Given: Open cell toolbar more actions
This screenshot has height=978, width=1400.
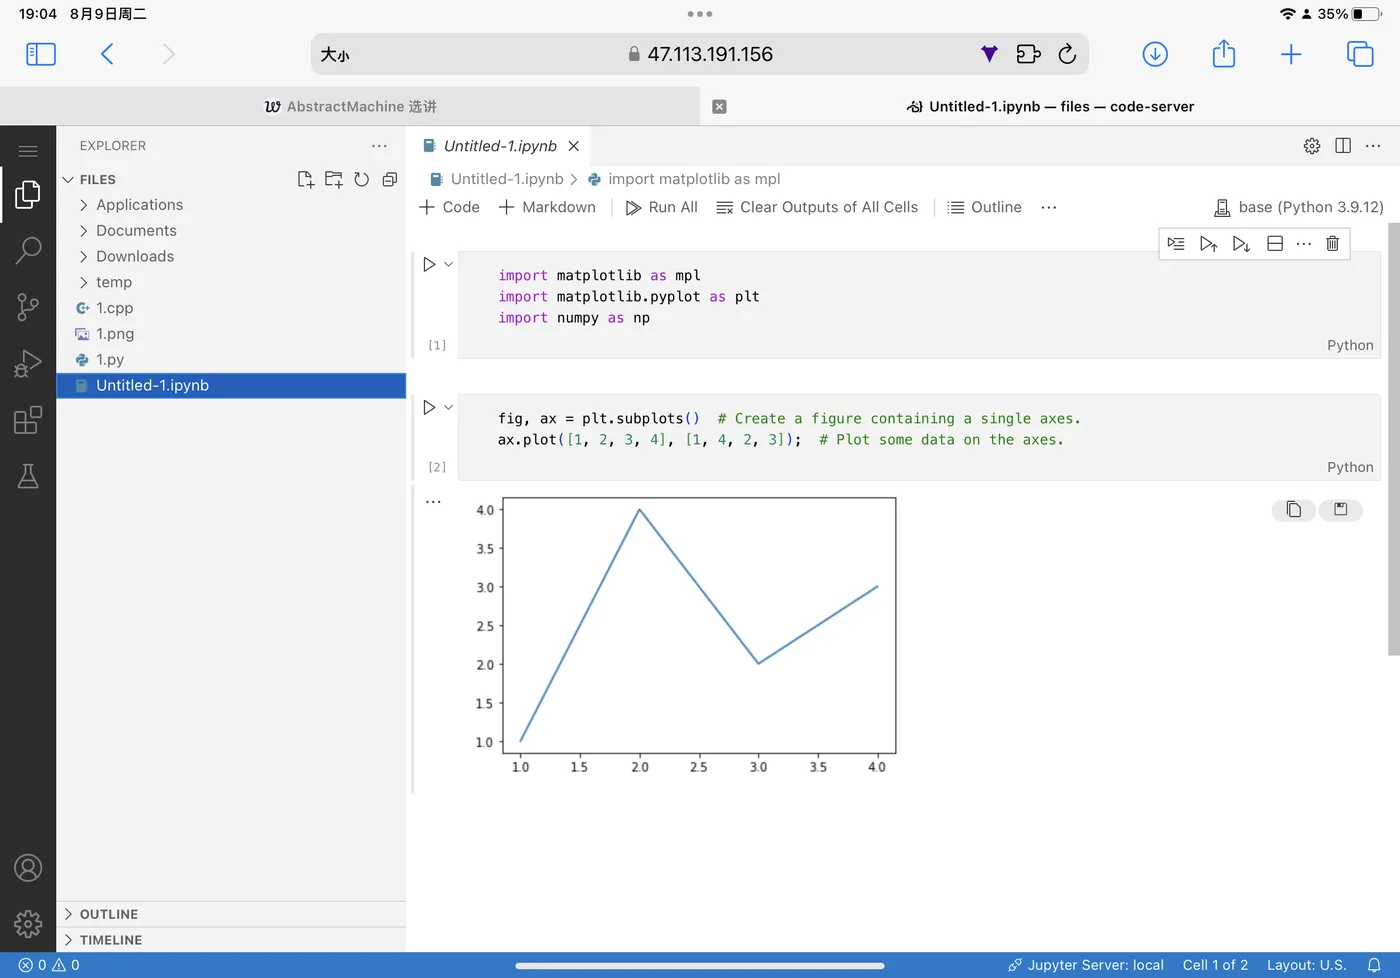Looking at the screenshot, I should coord(1304,244).
